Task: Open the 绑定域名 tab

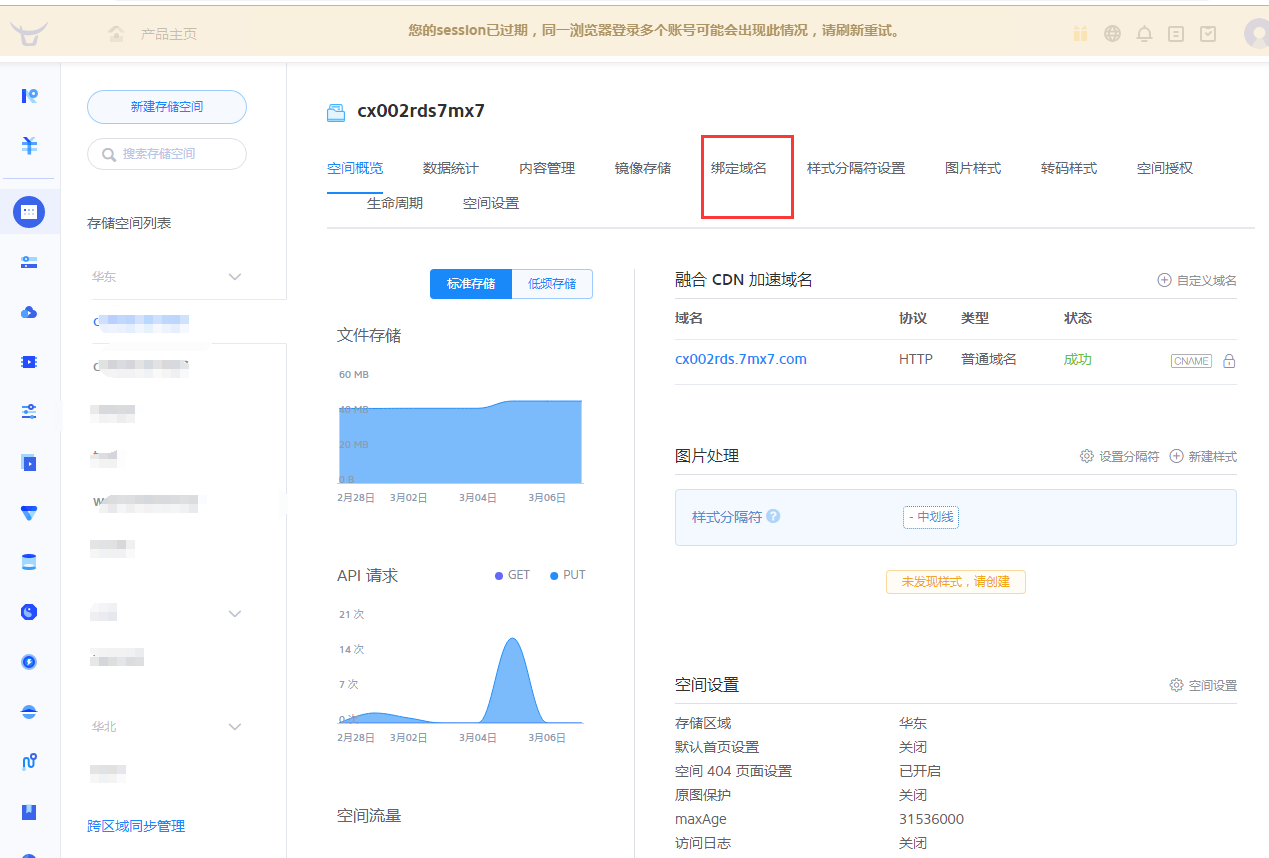Action: [739, 168]
